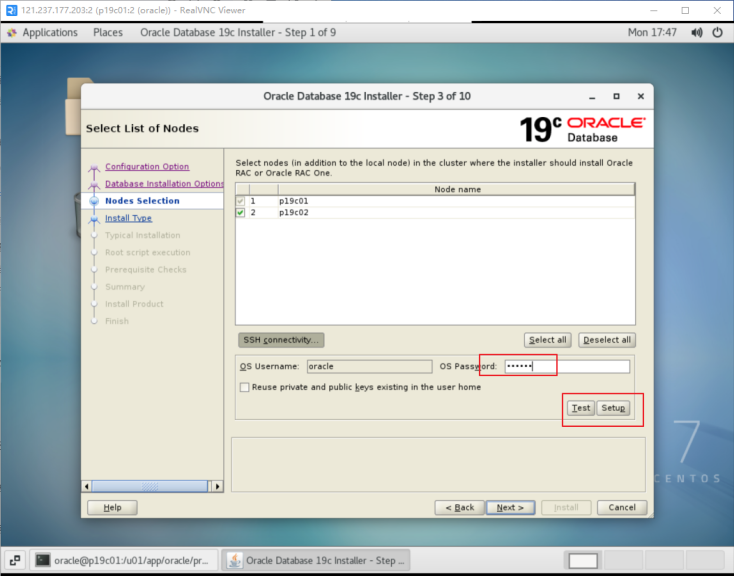Click the Help button
The height and width of the screenshot is (577, 734).
tap(112, 507)
